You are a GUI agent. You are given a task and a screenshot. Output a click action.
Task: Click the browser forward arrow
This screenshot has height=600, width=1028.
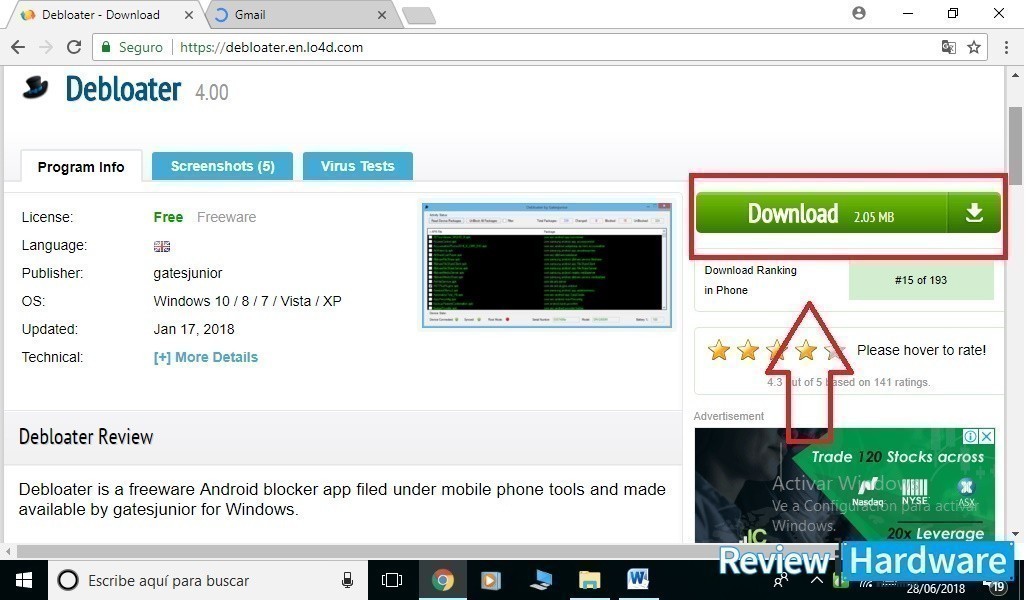[x=46, y=47]
